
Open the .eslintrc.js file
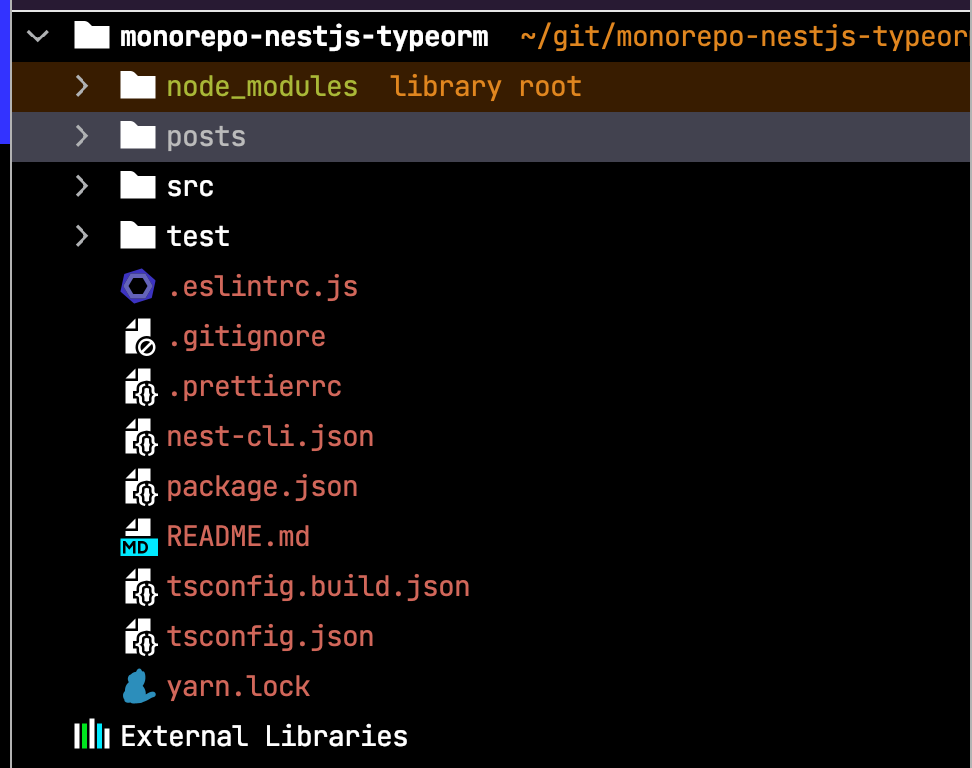[x=263, y=287]
